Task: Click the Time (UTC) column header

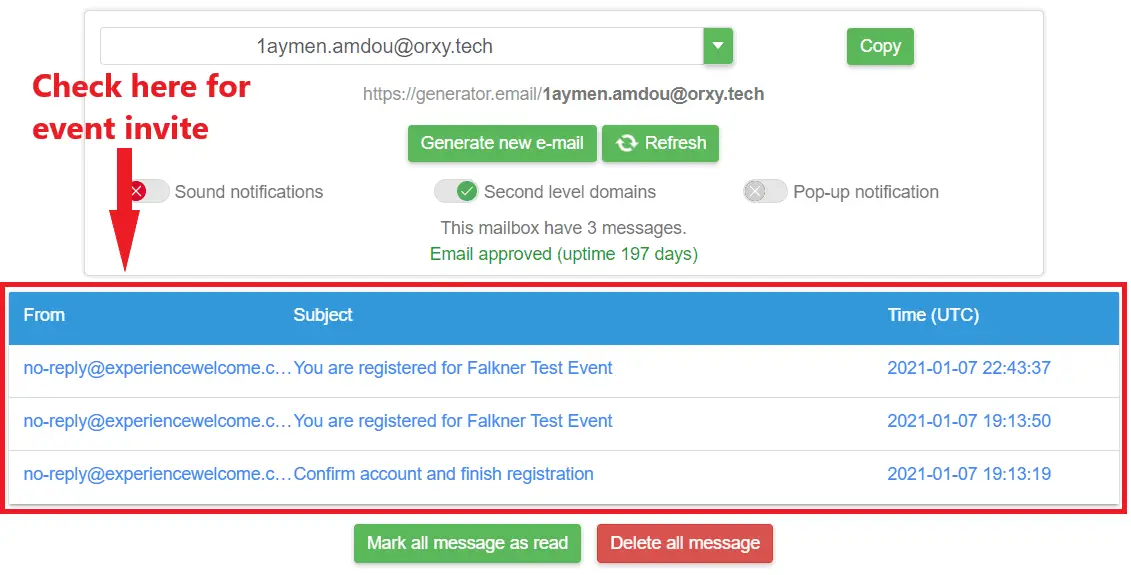Action: coord(933,315)
